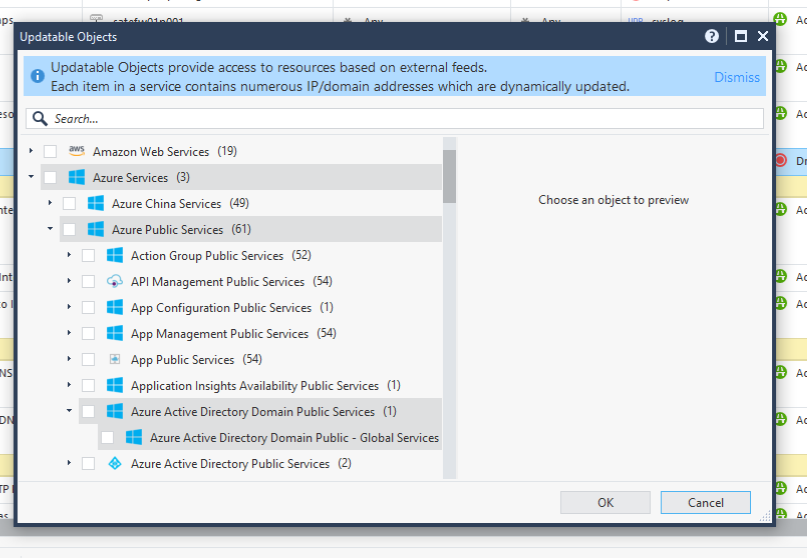Click the OK button

605,502
